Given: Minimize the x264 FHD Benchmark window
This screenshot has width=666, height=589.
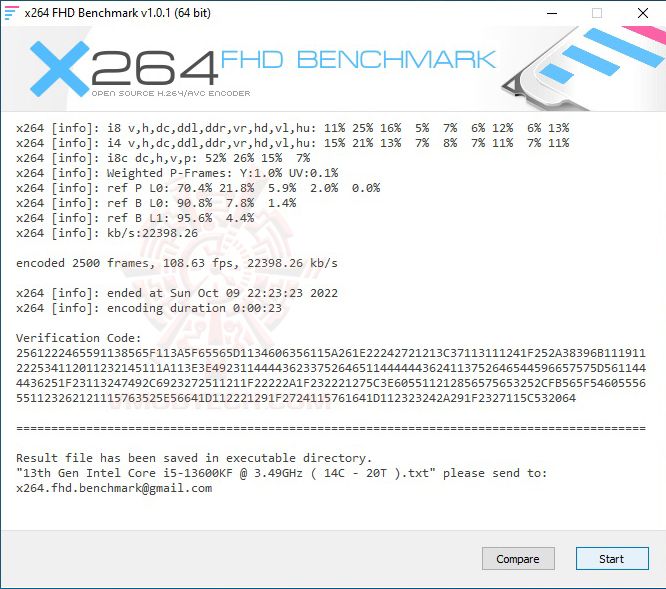Looking at the screenshot, I should [552, 13].
